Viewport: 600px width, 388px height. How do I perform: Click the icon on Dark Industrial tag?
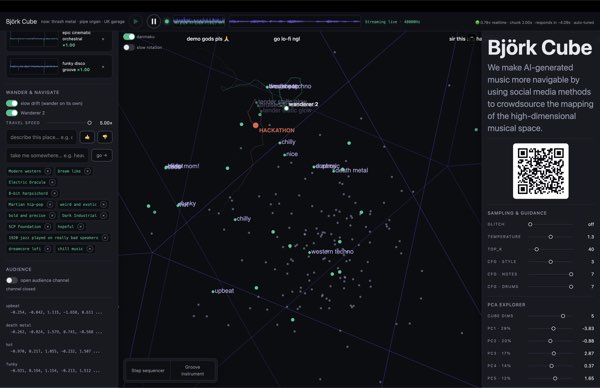tap(104, 215)
